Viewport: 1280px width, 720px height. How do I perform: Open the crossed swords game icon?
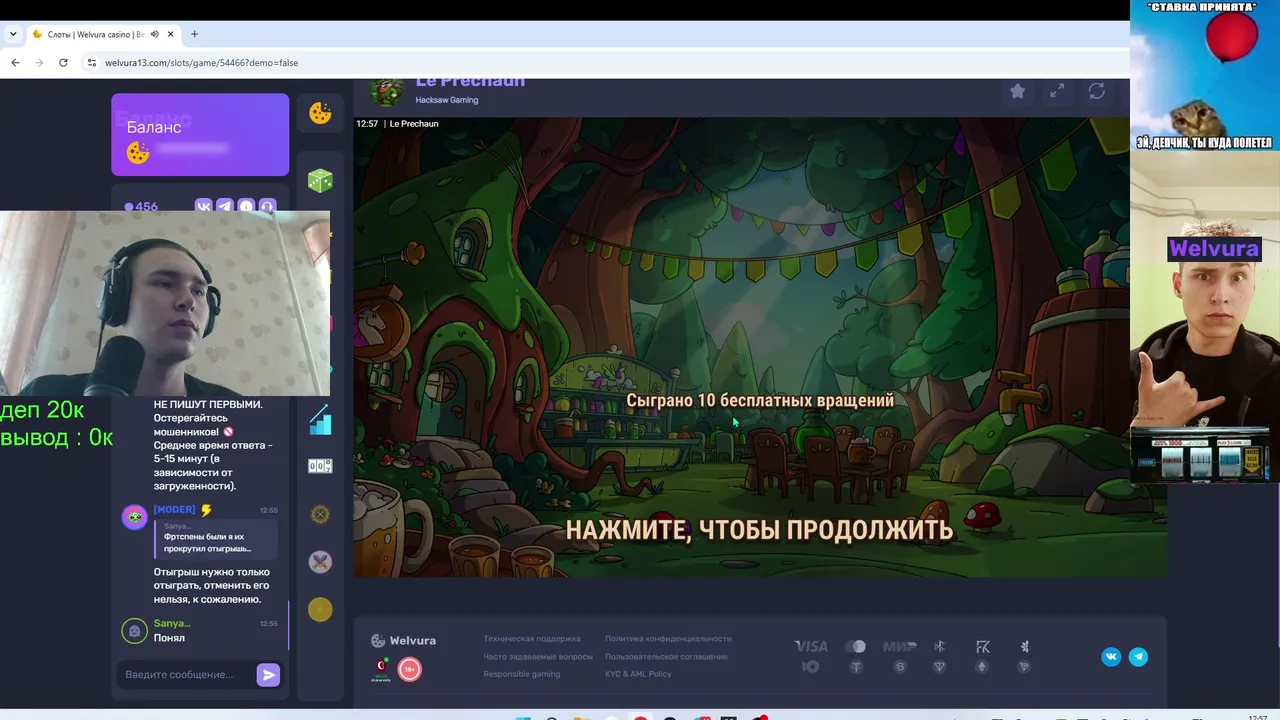coord(320,562)
